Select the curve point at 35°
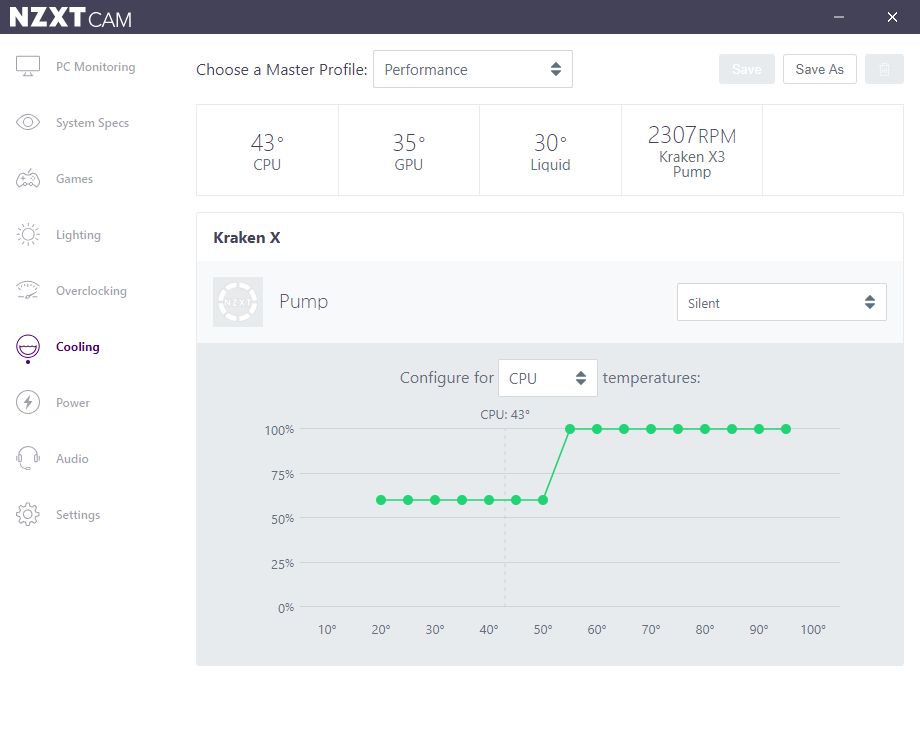Image resolution: width=920 pixels, height=755 pixels. [x=462, y=500]
